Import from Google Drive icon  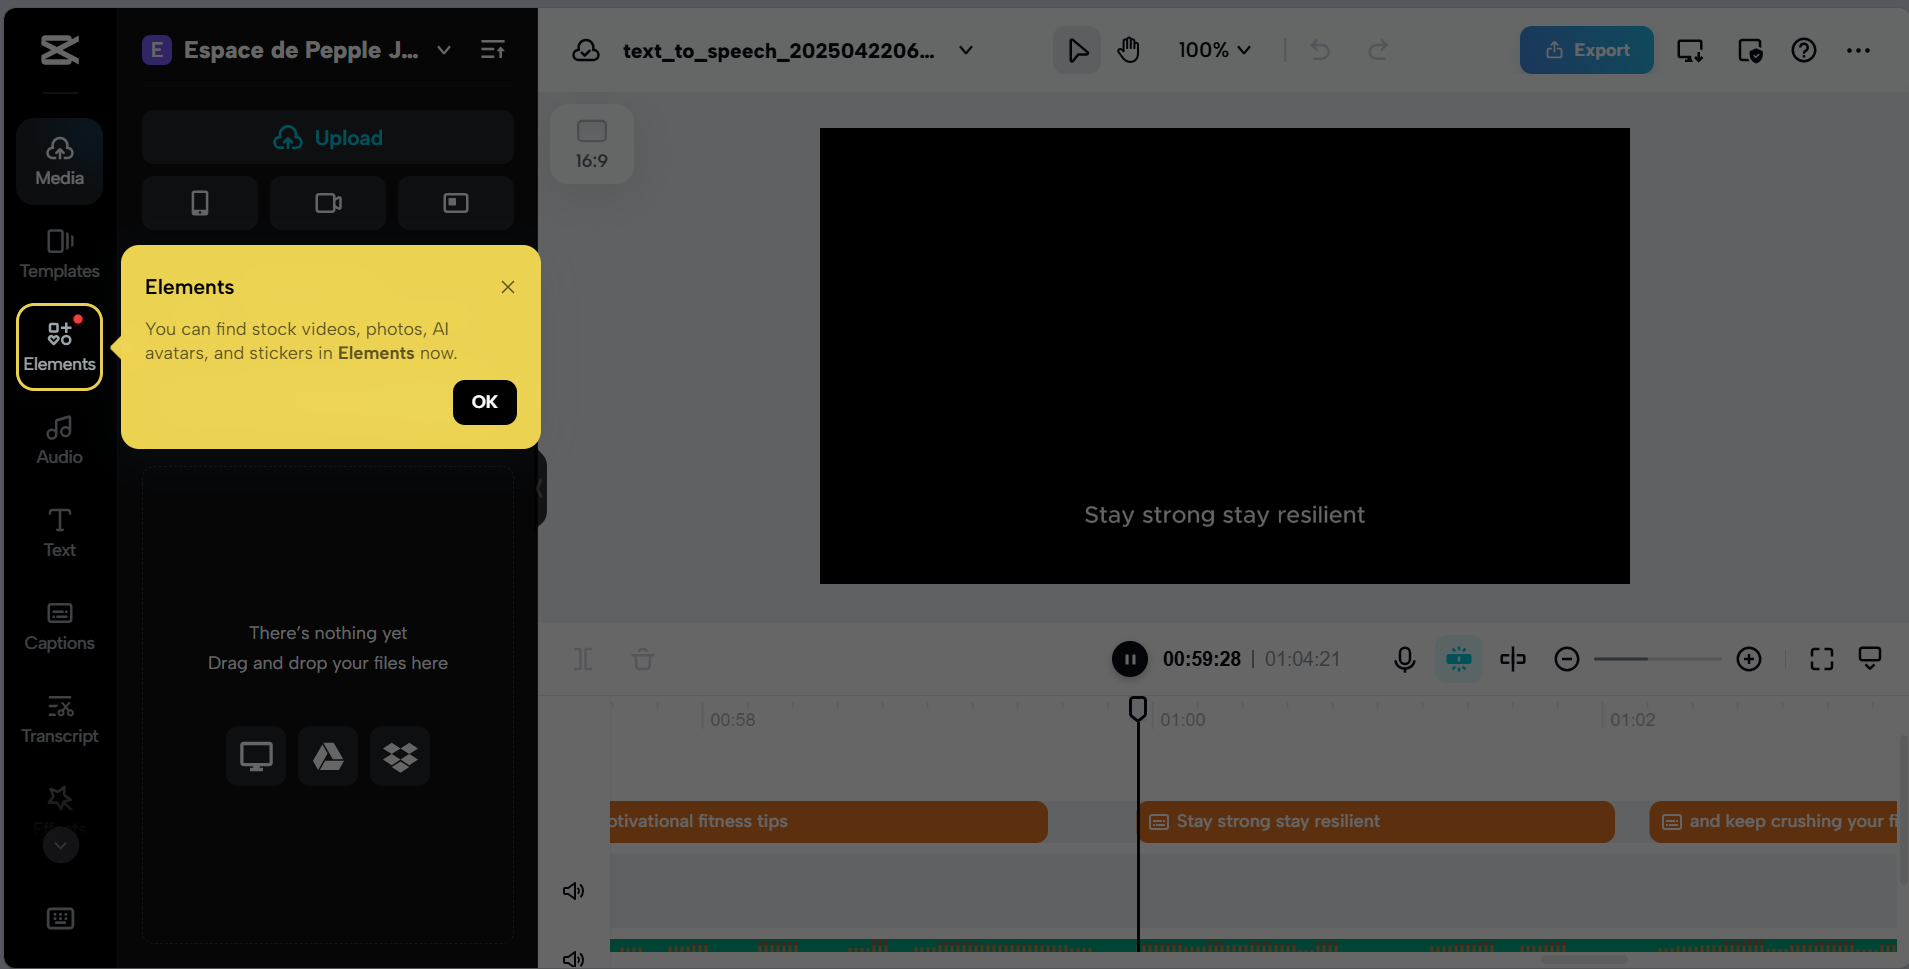328,756
